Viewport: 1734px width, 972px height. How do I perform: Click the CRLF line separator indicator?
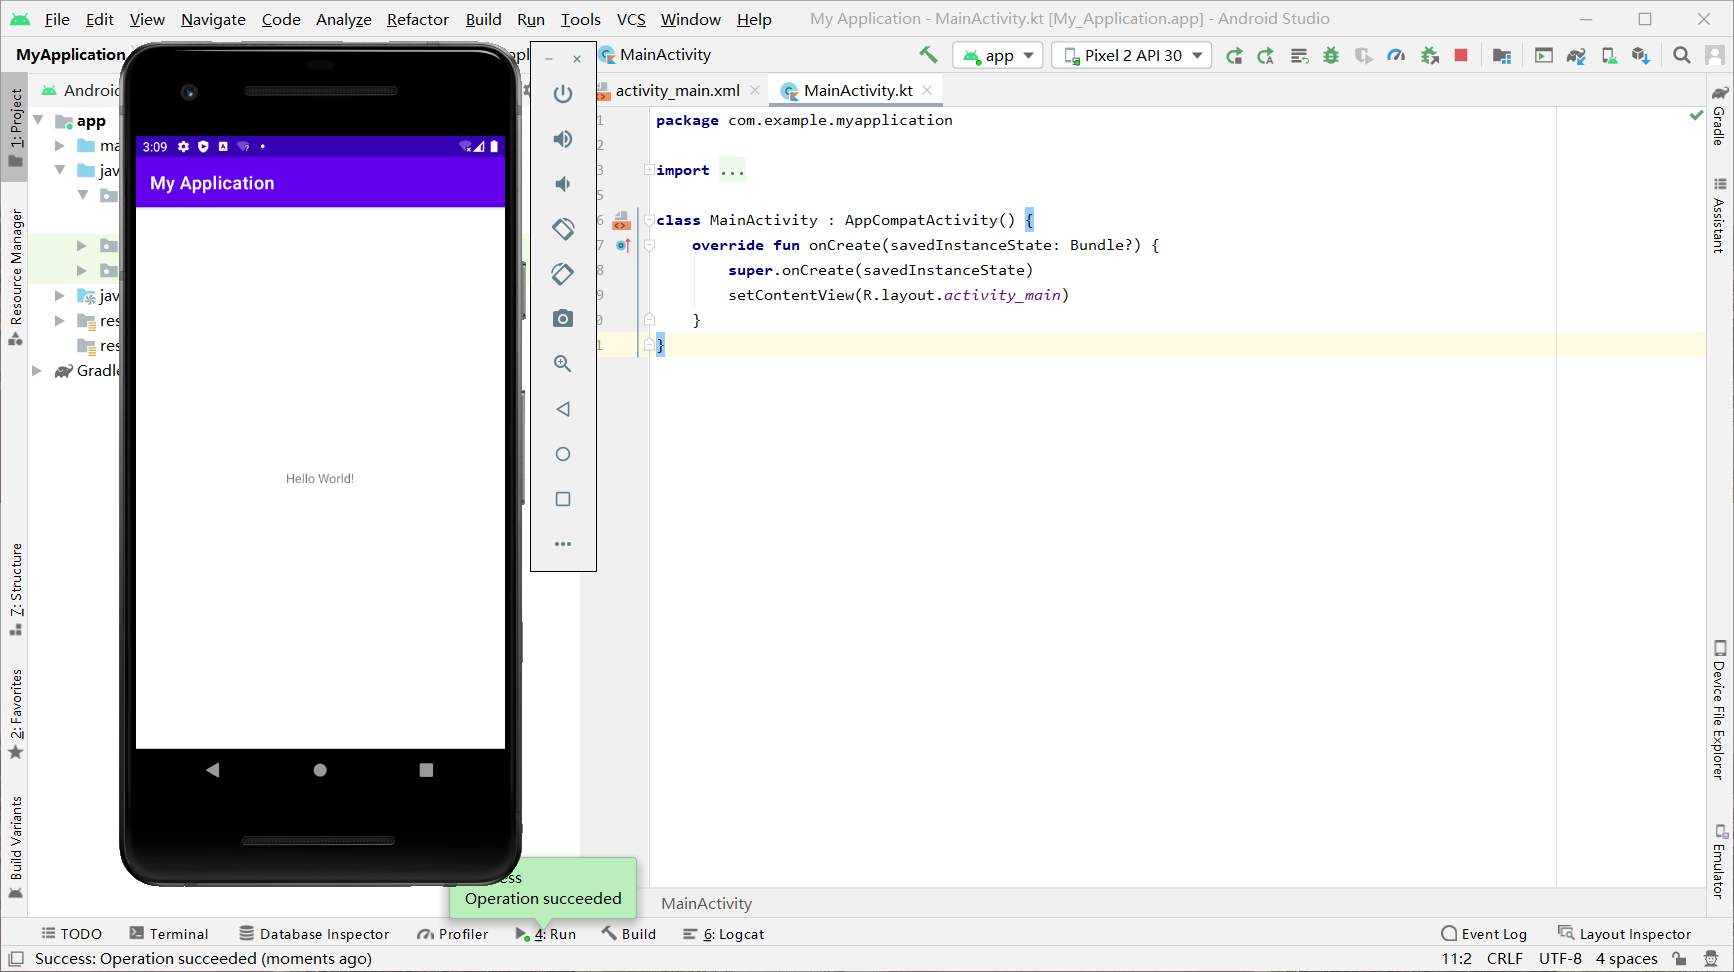1504,959
